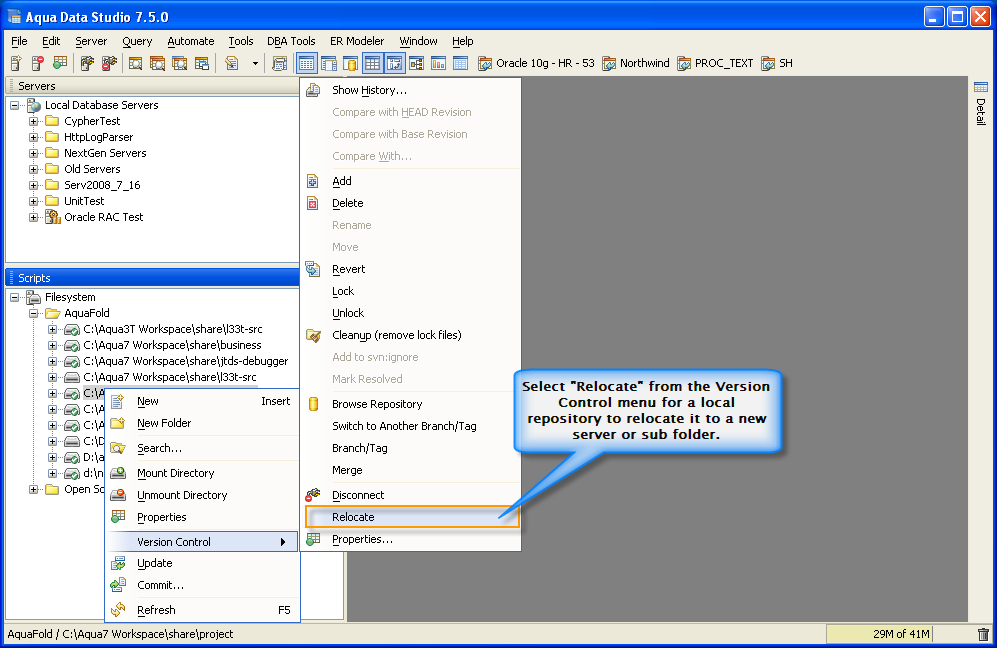Expand the C:\Aqua3T Workspace\share\l33t-src node
This screenshot has height=648, width=997.
(x=53, y=329)
